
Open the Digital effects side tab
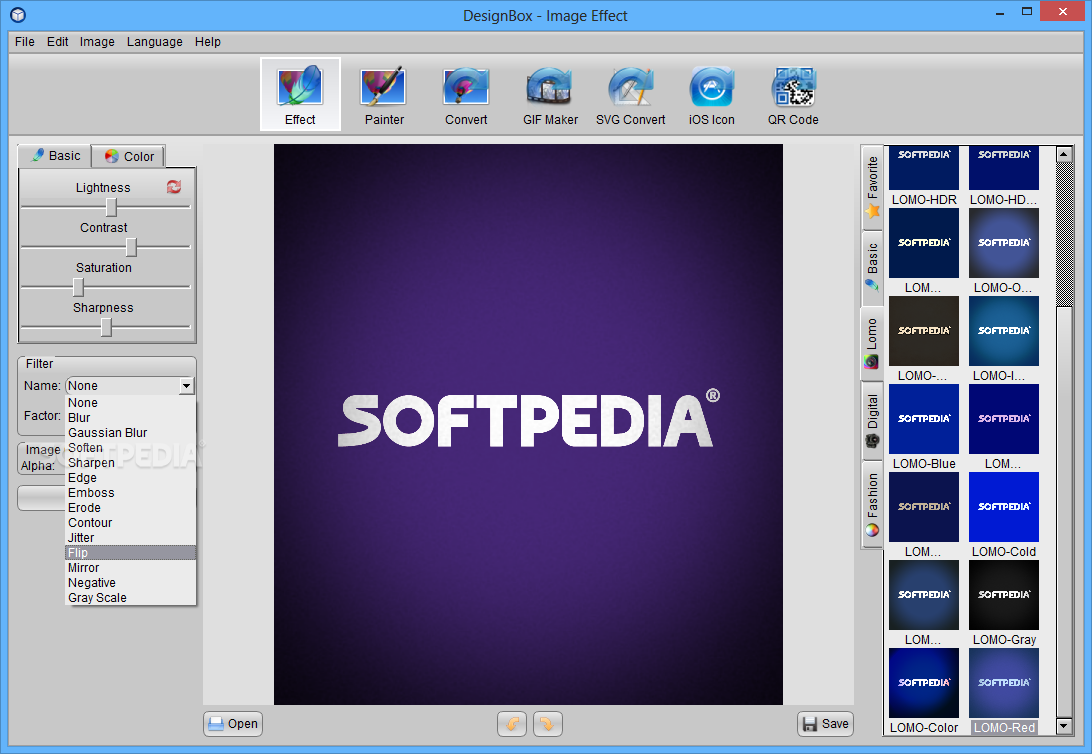tap(872, 421)
